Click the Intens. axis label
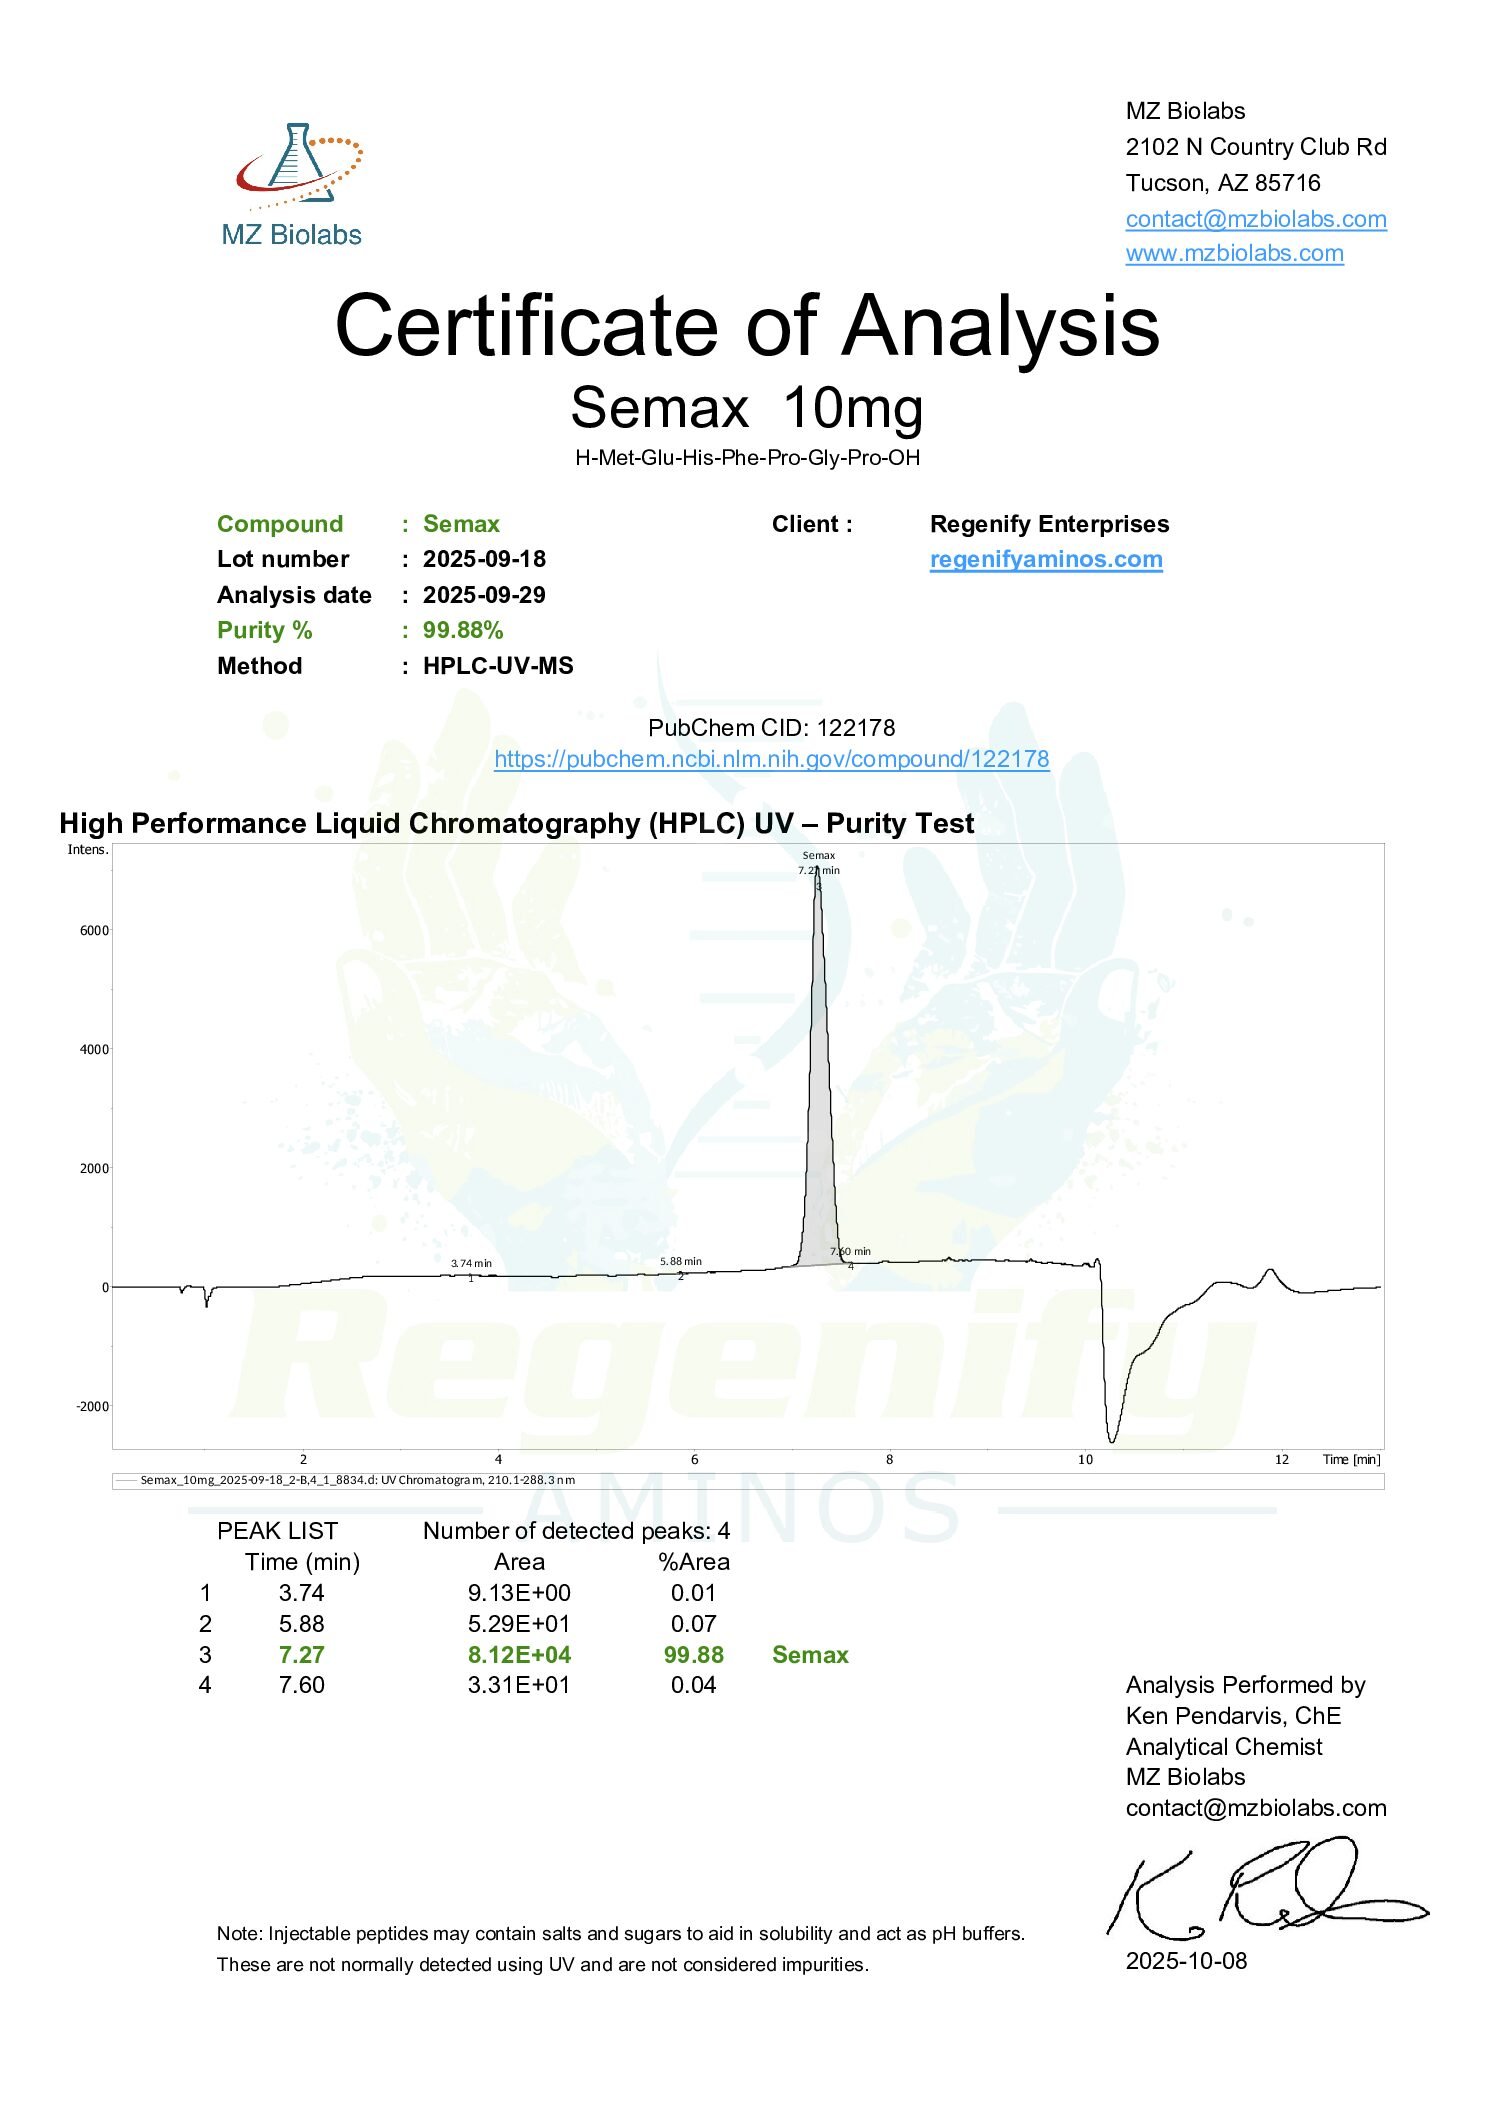 pyautogui.click(x=88, y=850)
